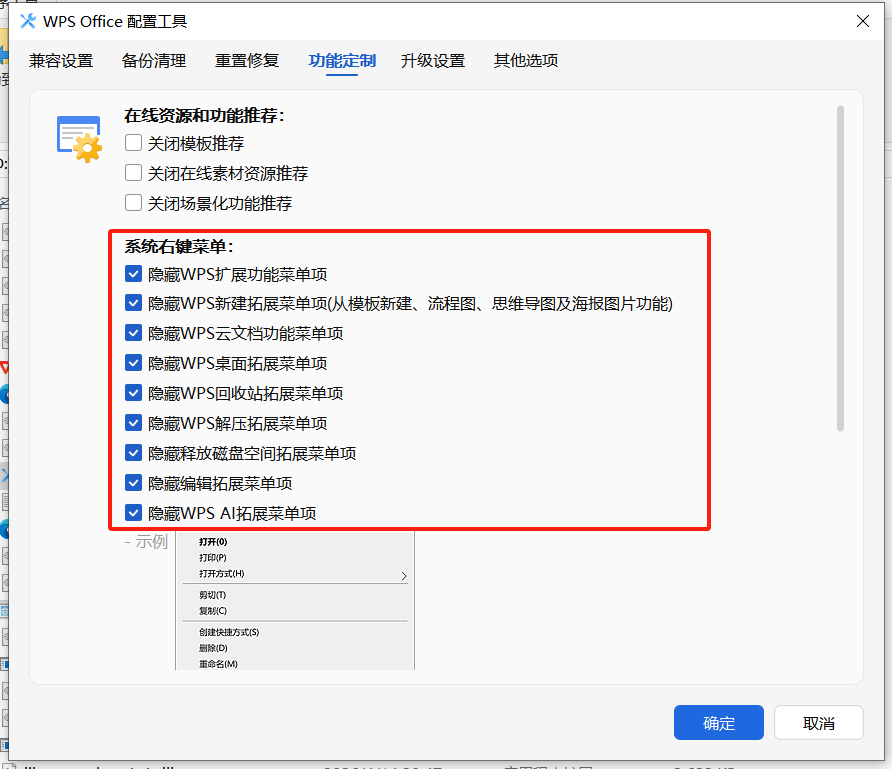Toggle 隐藏编辑拓展菜单项 checkbox
This screenshot has height=769, width=892.
(133, 483)
